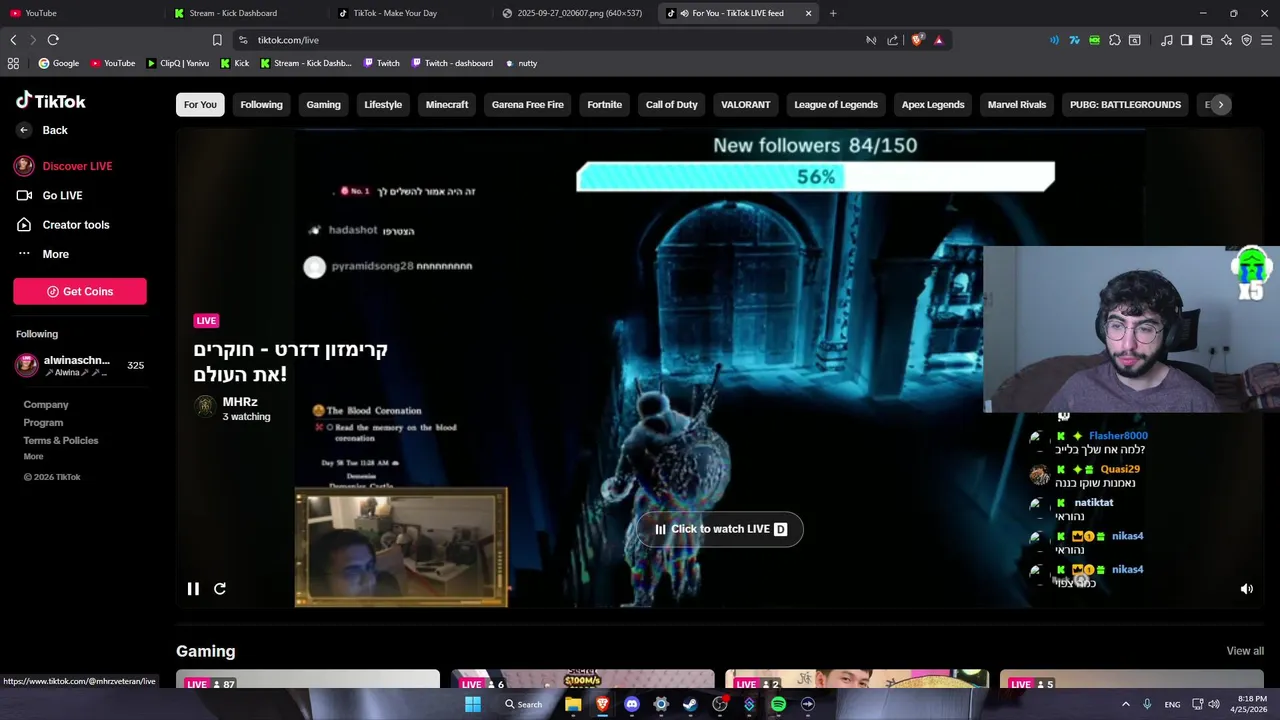Open Brave Wallet icon
1280x720 pixels.
1207,40
